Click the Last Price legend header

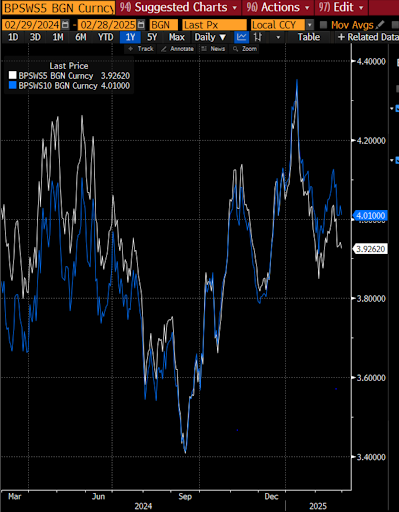[69, 66]
